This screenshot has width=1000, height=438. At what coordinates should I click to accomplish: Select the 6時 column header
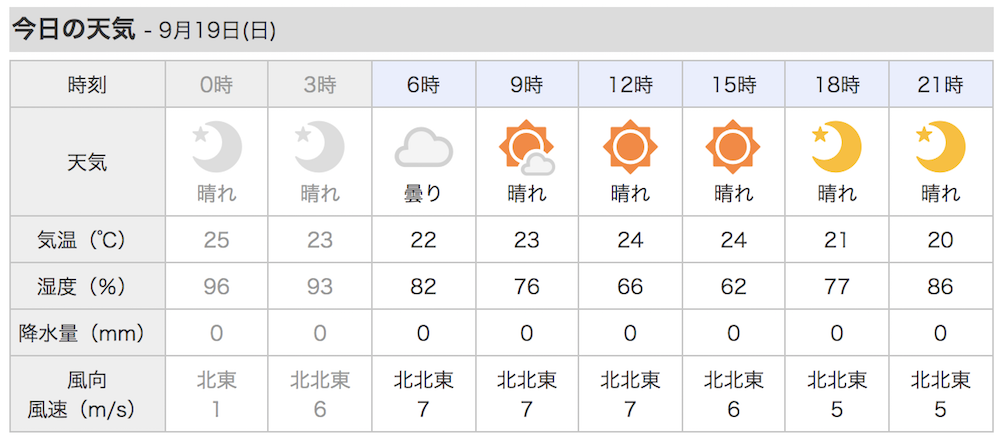[x=423, y=84]
